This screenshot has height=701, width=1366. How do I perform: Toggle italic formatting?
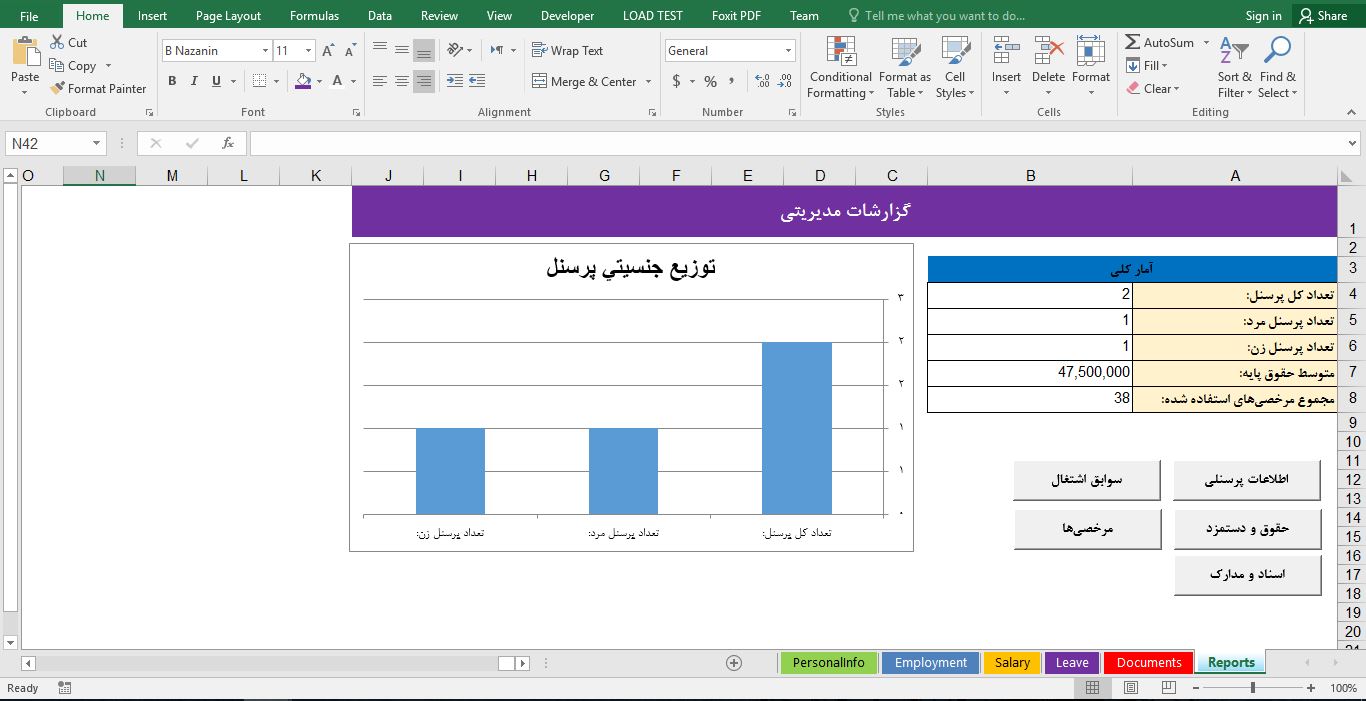tap(192, 81)
